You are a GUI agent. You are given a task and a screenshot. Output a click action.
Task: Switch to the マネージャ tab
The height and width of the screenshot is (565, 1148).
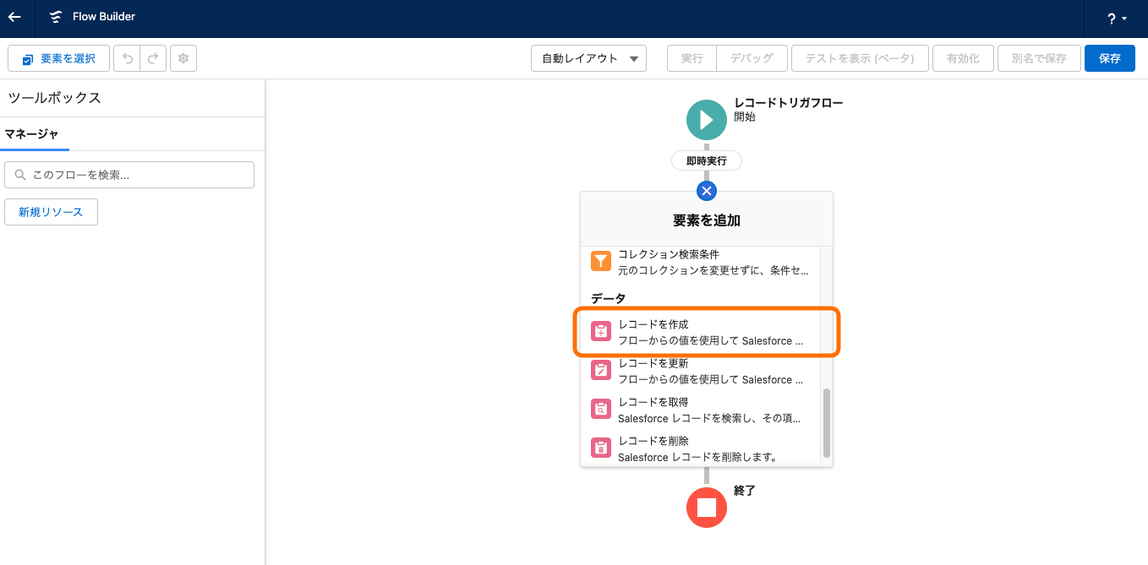point(31,134)
